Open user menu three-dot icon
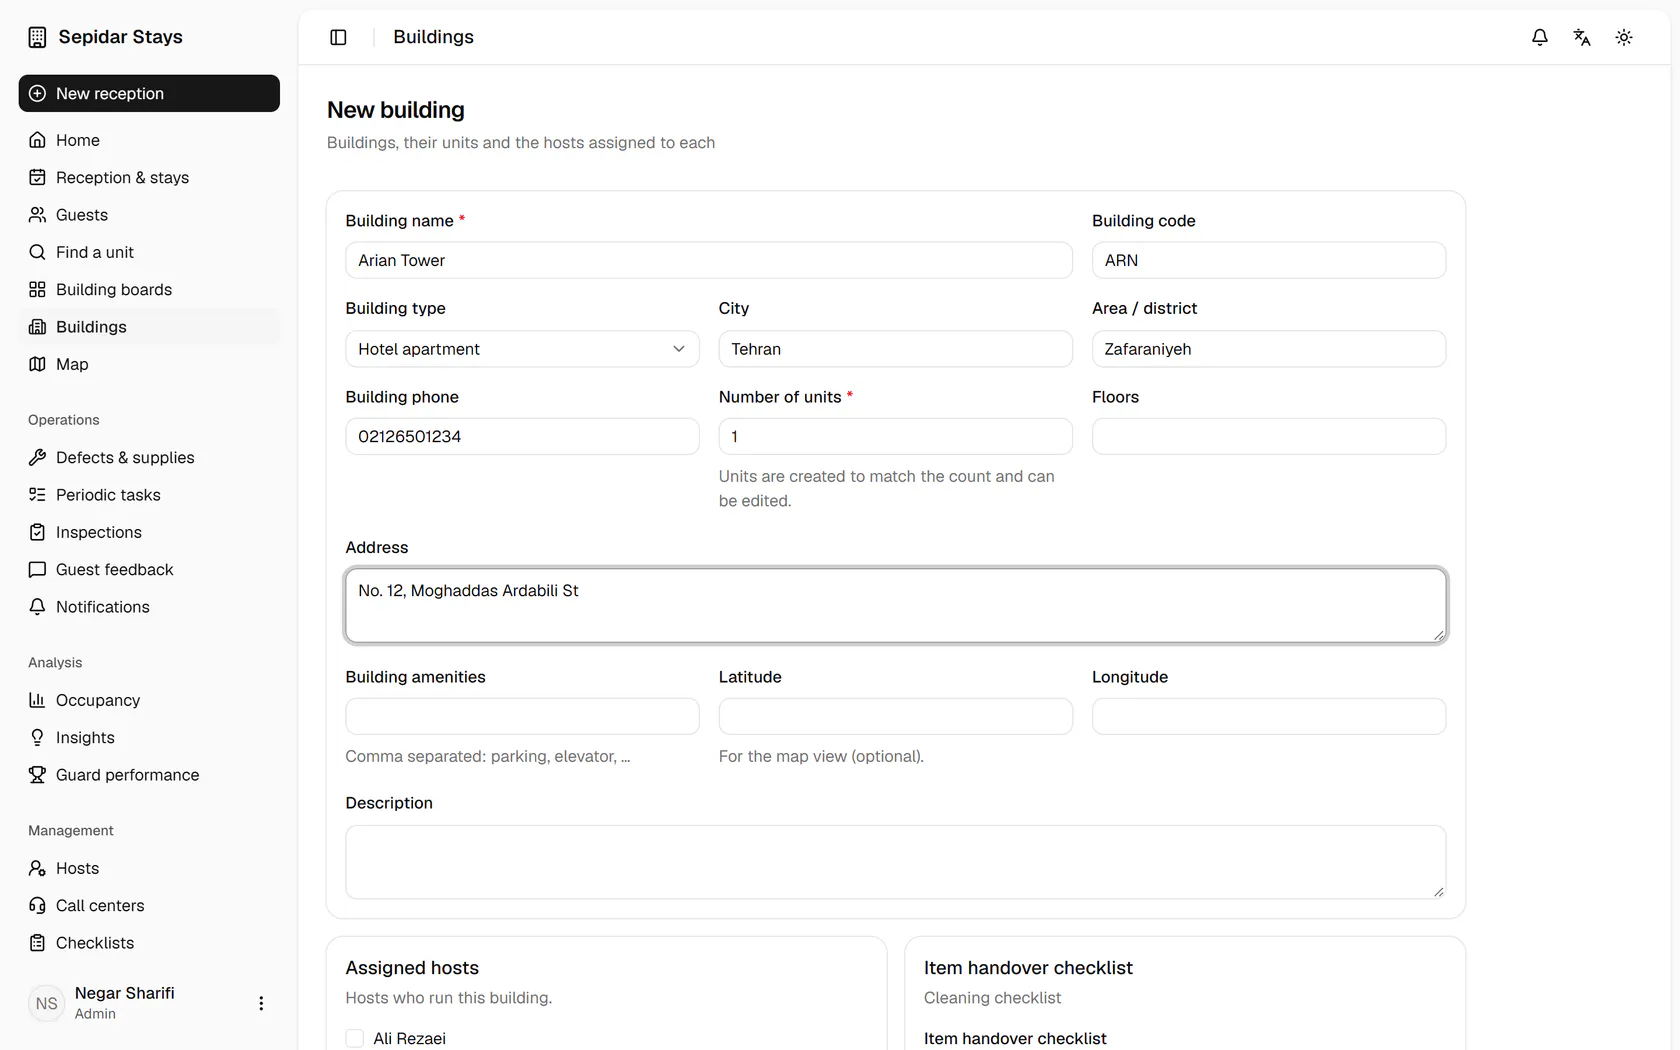Image resolution: width=1680 pixels, height=1050 pixels. coord(261,1003)
